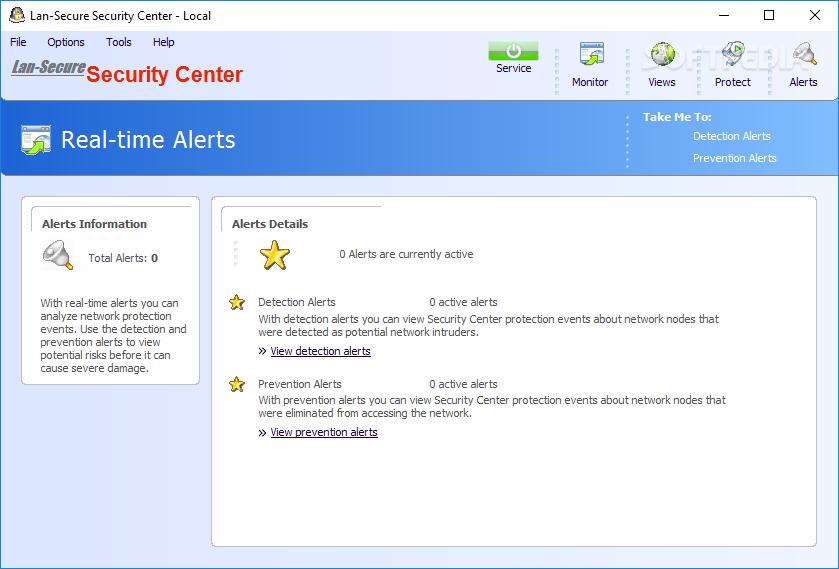The image size is (839, 569).
Task: Open the Tools menu
Action: (x=119, y=42)
